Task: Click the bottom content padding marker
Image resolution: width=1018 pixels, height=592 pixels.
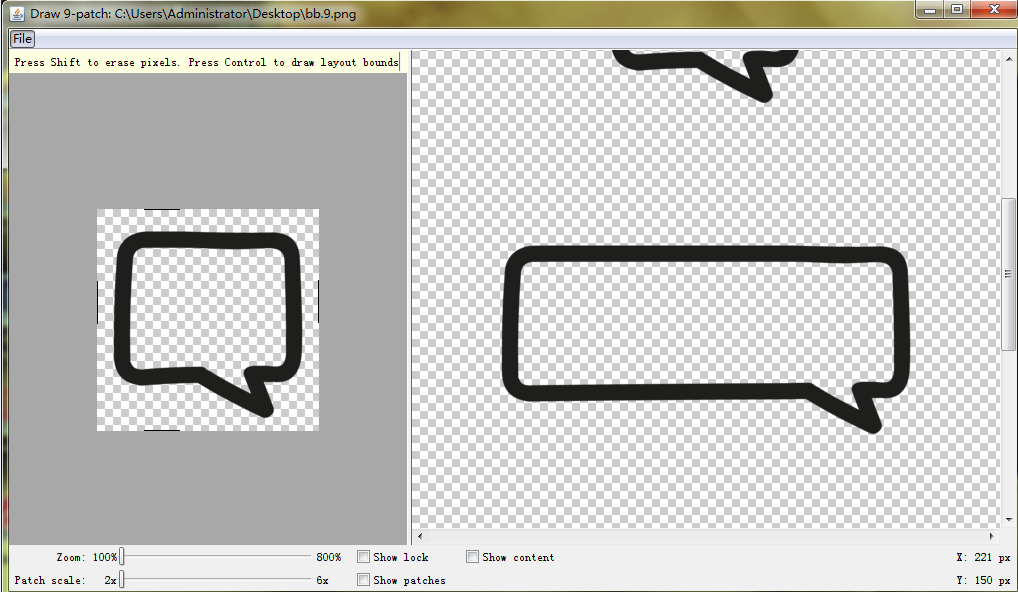Action: tap(162, 430)
